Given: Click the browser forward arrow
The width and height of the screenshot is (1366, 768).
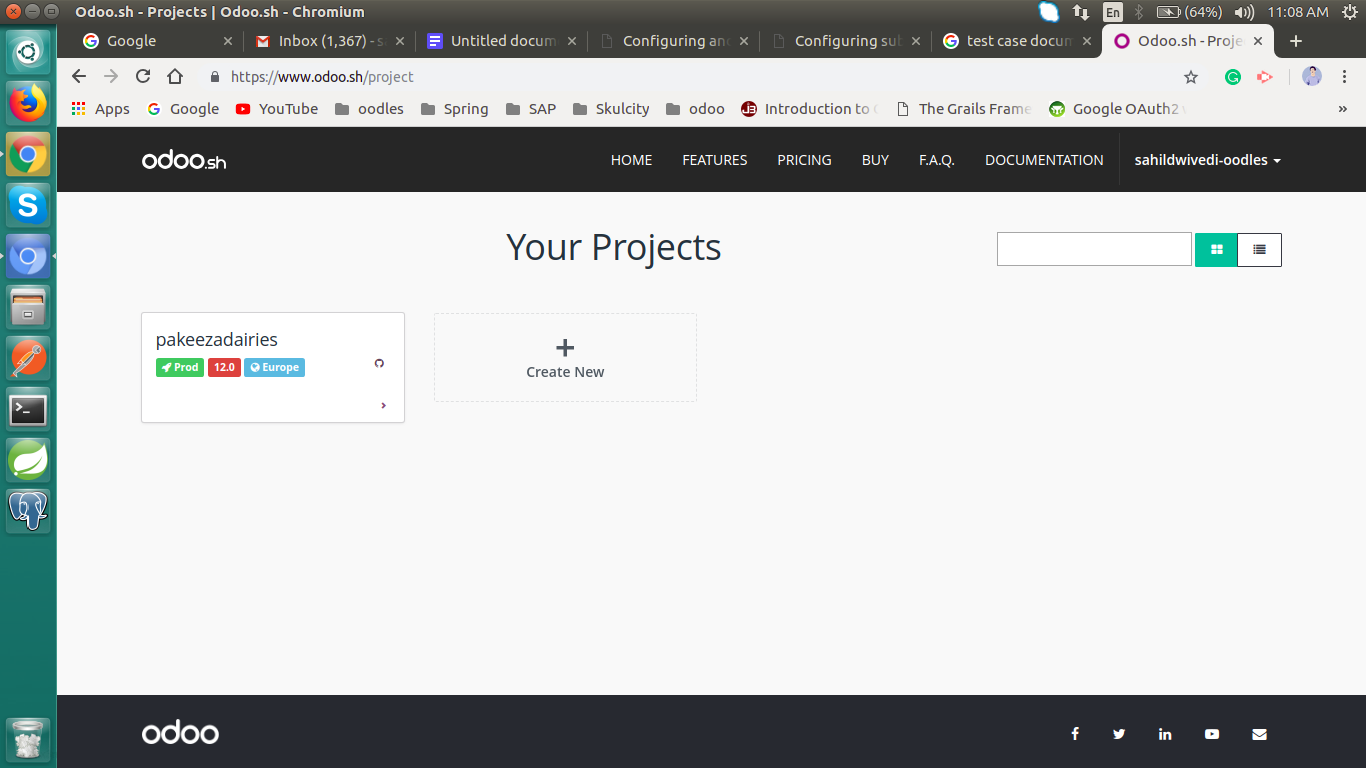Looking at the screenshot, I should point(111,76).
